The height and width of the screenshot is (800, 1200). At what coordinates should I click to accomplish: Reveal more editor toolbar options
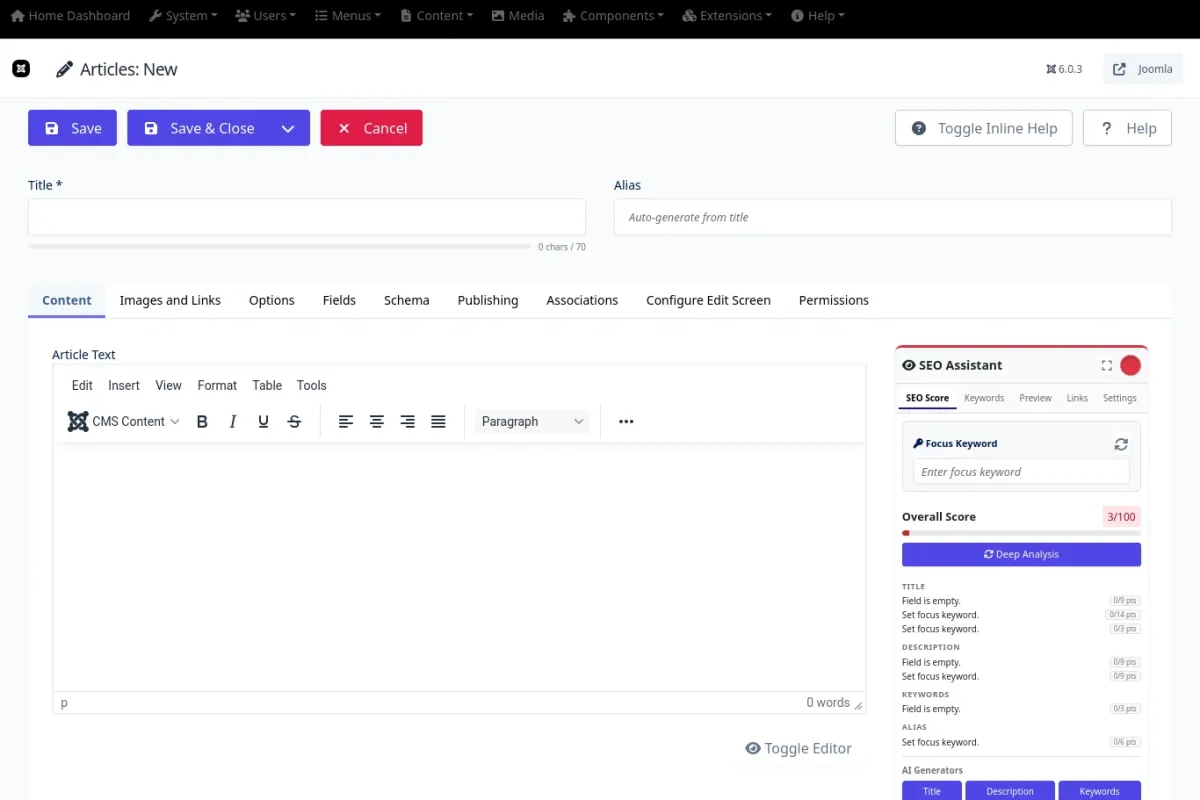click(x=626, y=422)
